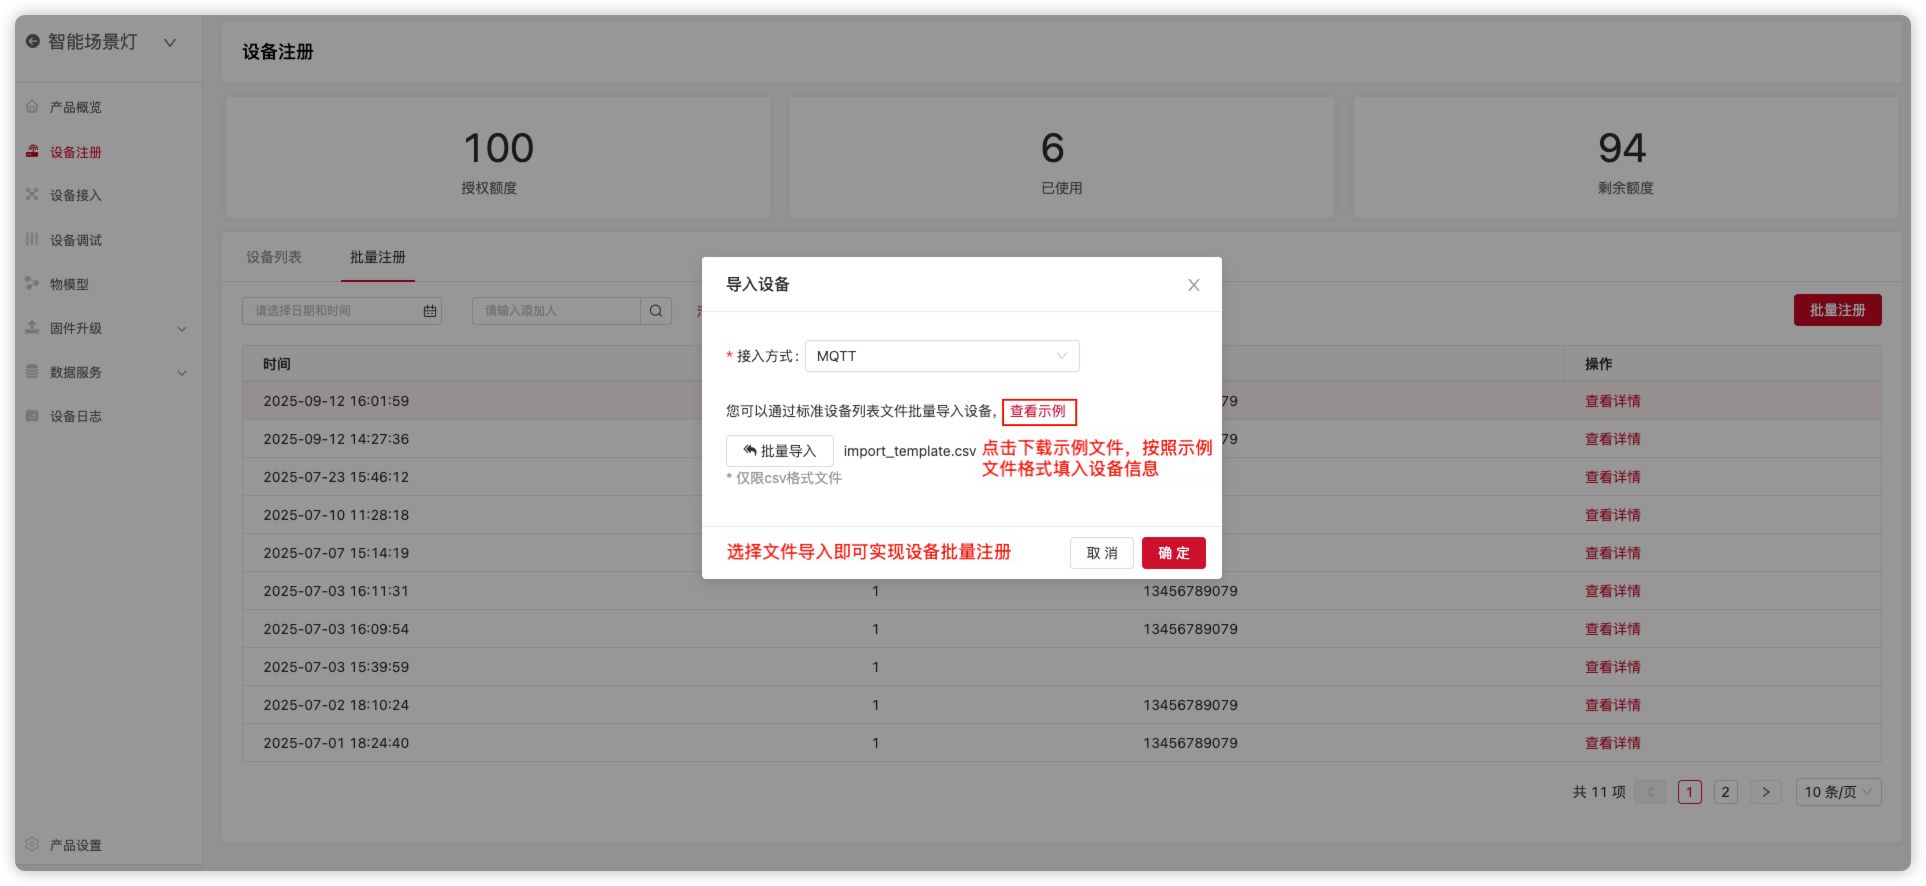Screen dimensions: 1926x886
Task: Close the 导入设备 dialog
Action: click(x=1193, y=285)
